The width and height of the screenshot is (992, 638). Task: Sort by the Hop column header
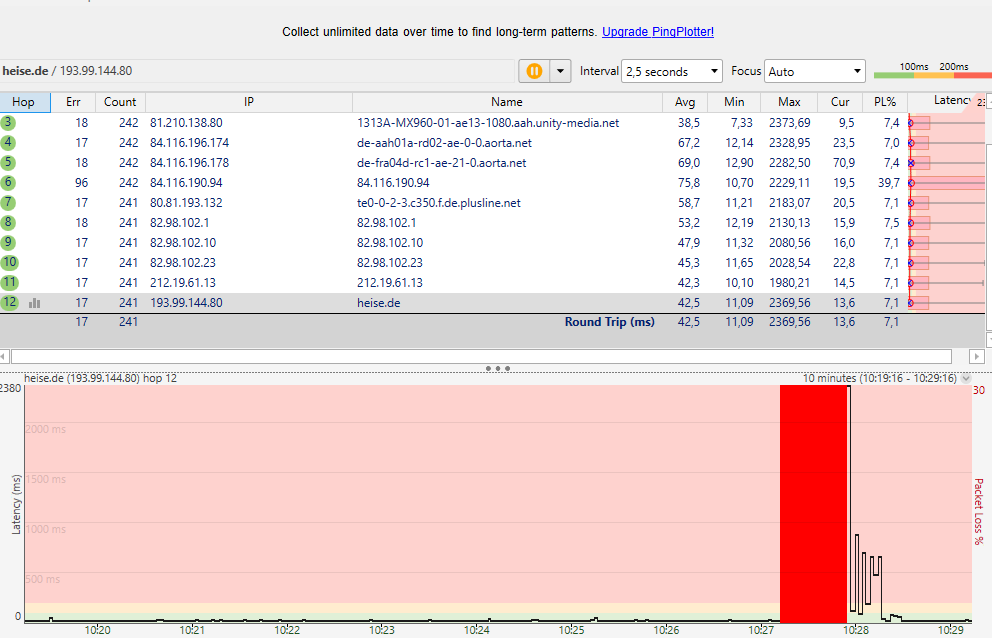tap(24, 102)
